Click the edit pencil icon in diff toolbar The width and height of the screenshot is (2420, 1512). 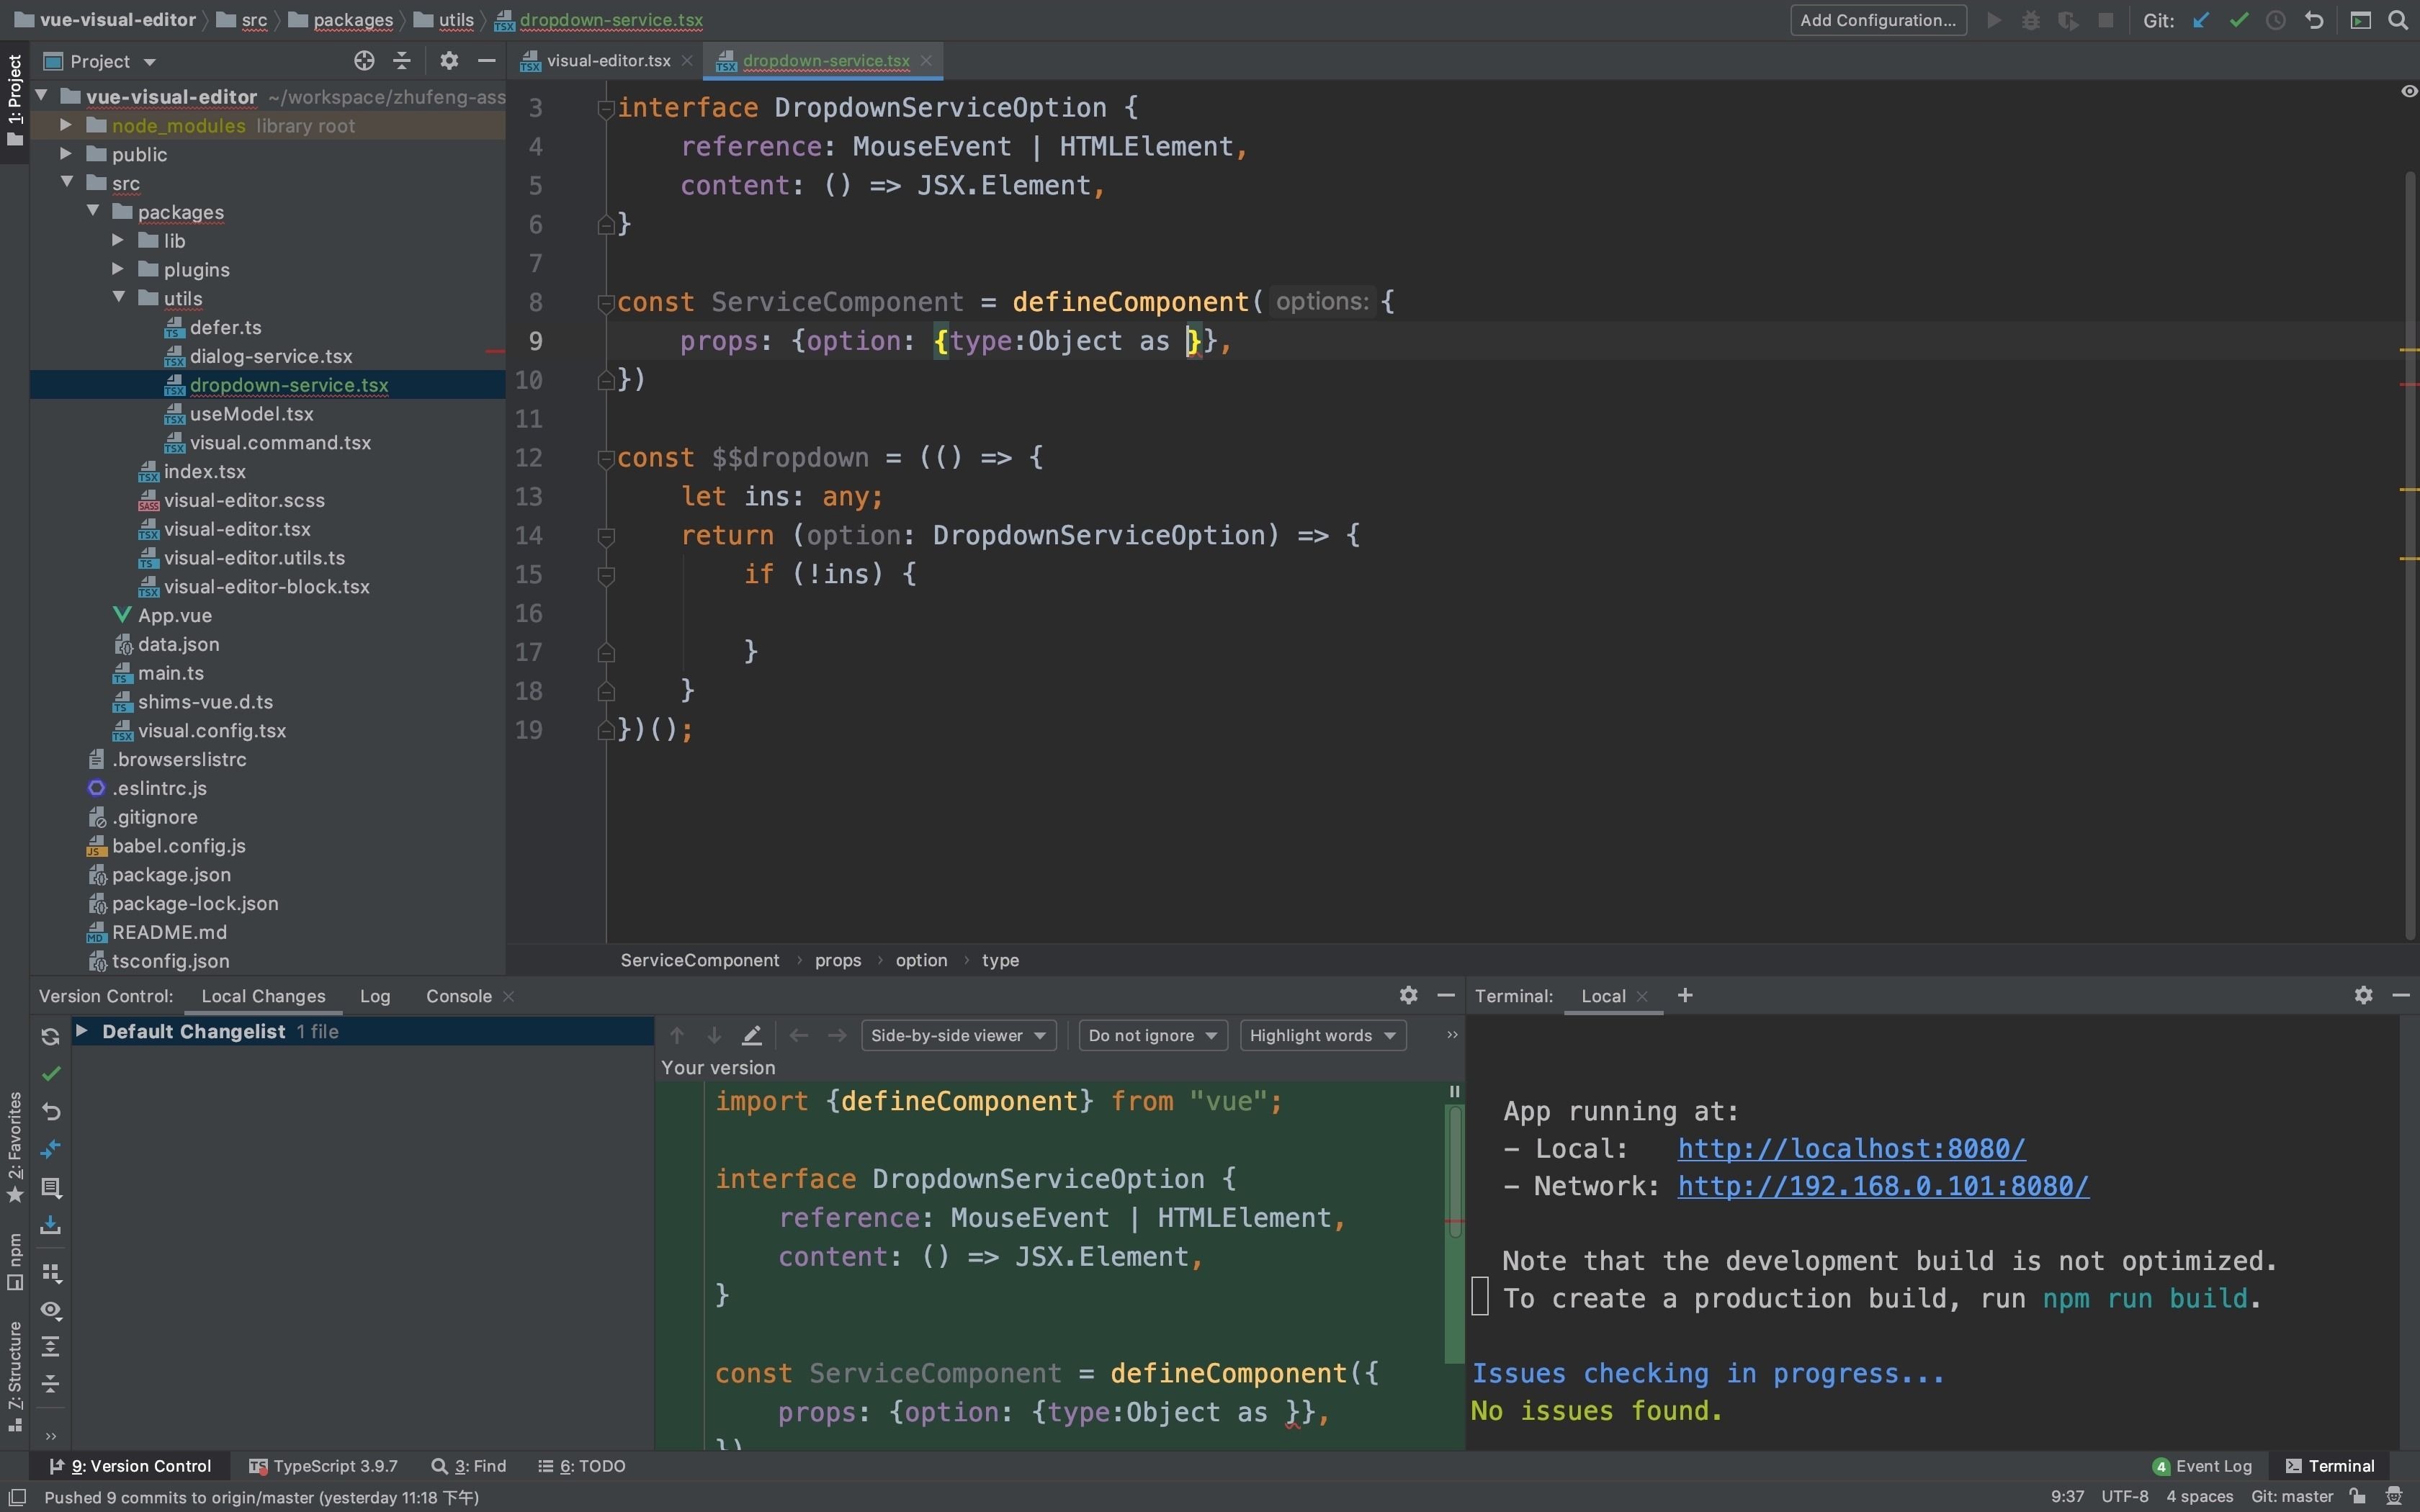click(x=752, y=1035)
